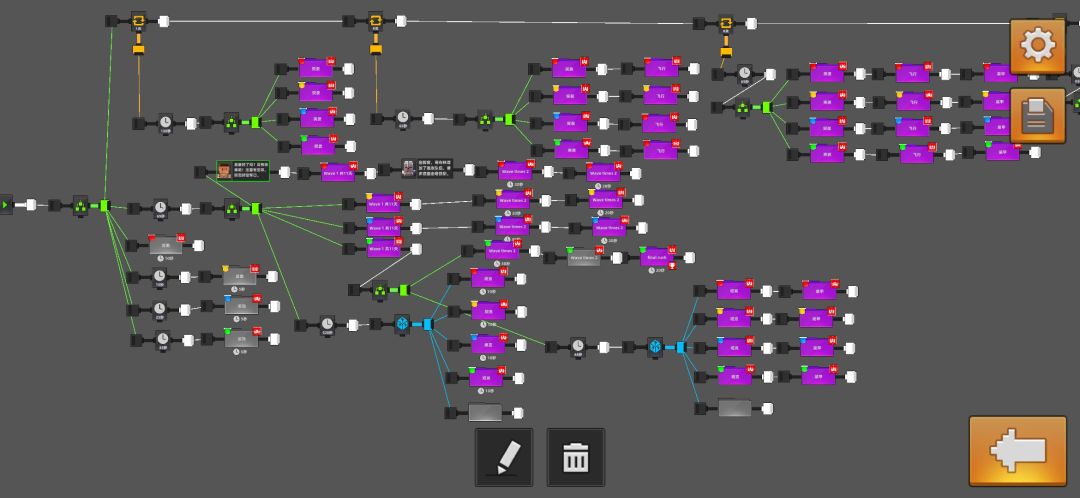Select clock node before green-flag gray node
Screen dimensions: 1080x498
(x=163, y=340)
